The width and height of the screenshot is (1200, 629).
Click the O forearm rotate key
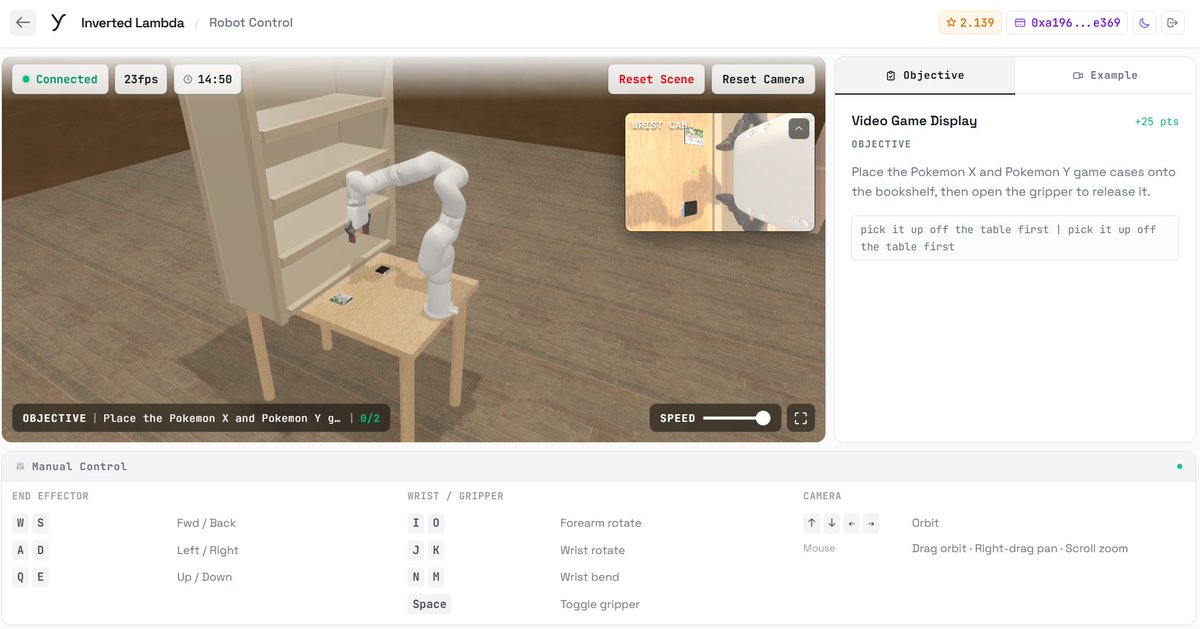click(436, 523)
